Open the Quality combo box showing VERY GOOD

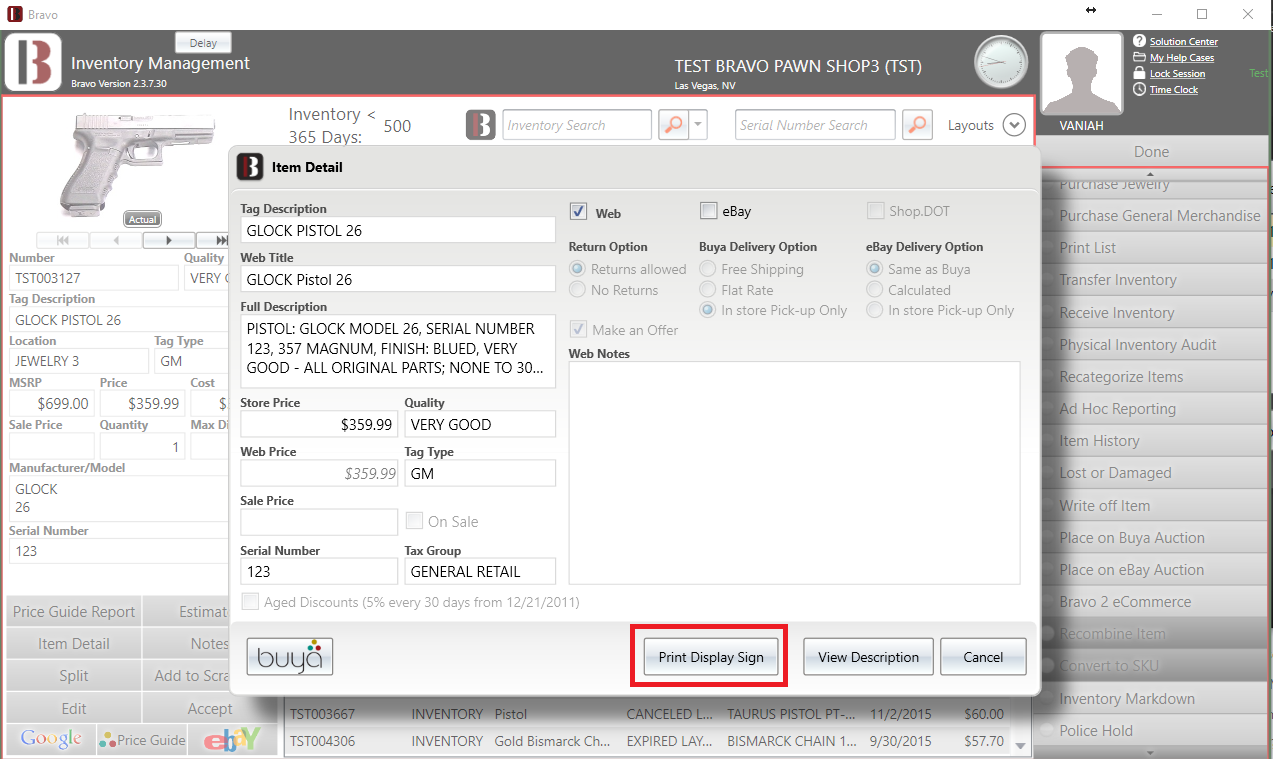point(480,424)
